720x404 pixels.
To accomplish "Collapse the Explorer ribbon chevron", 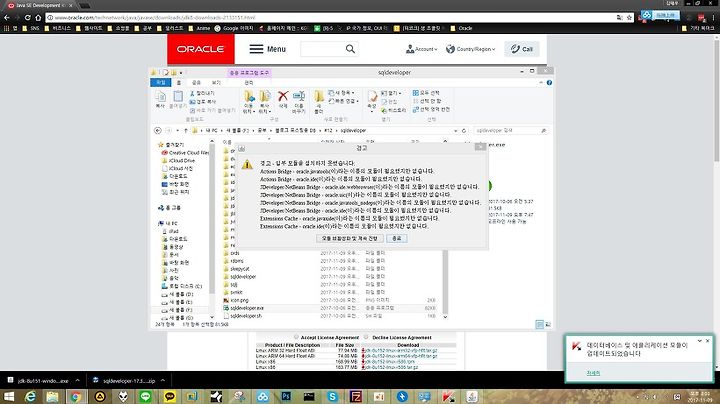I will click(x=541, y=83).
